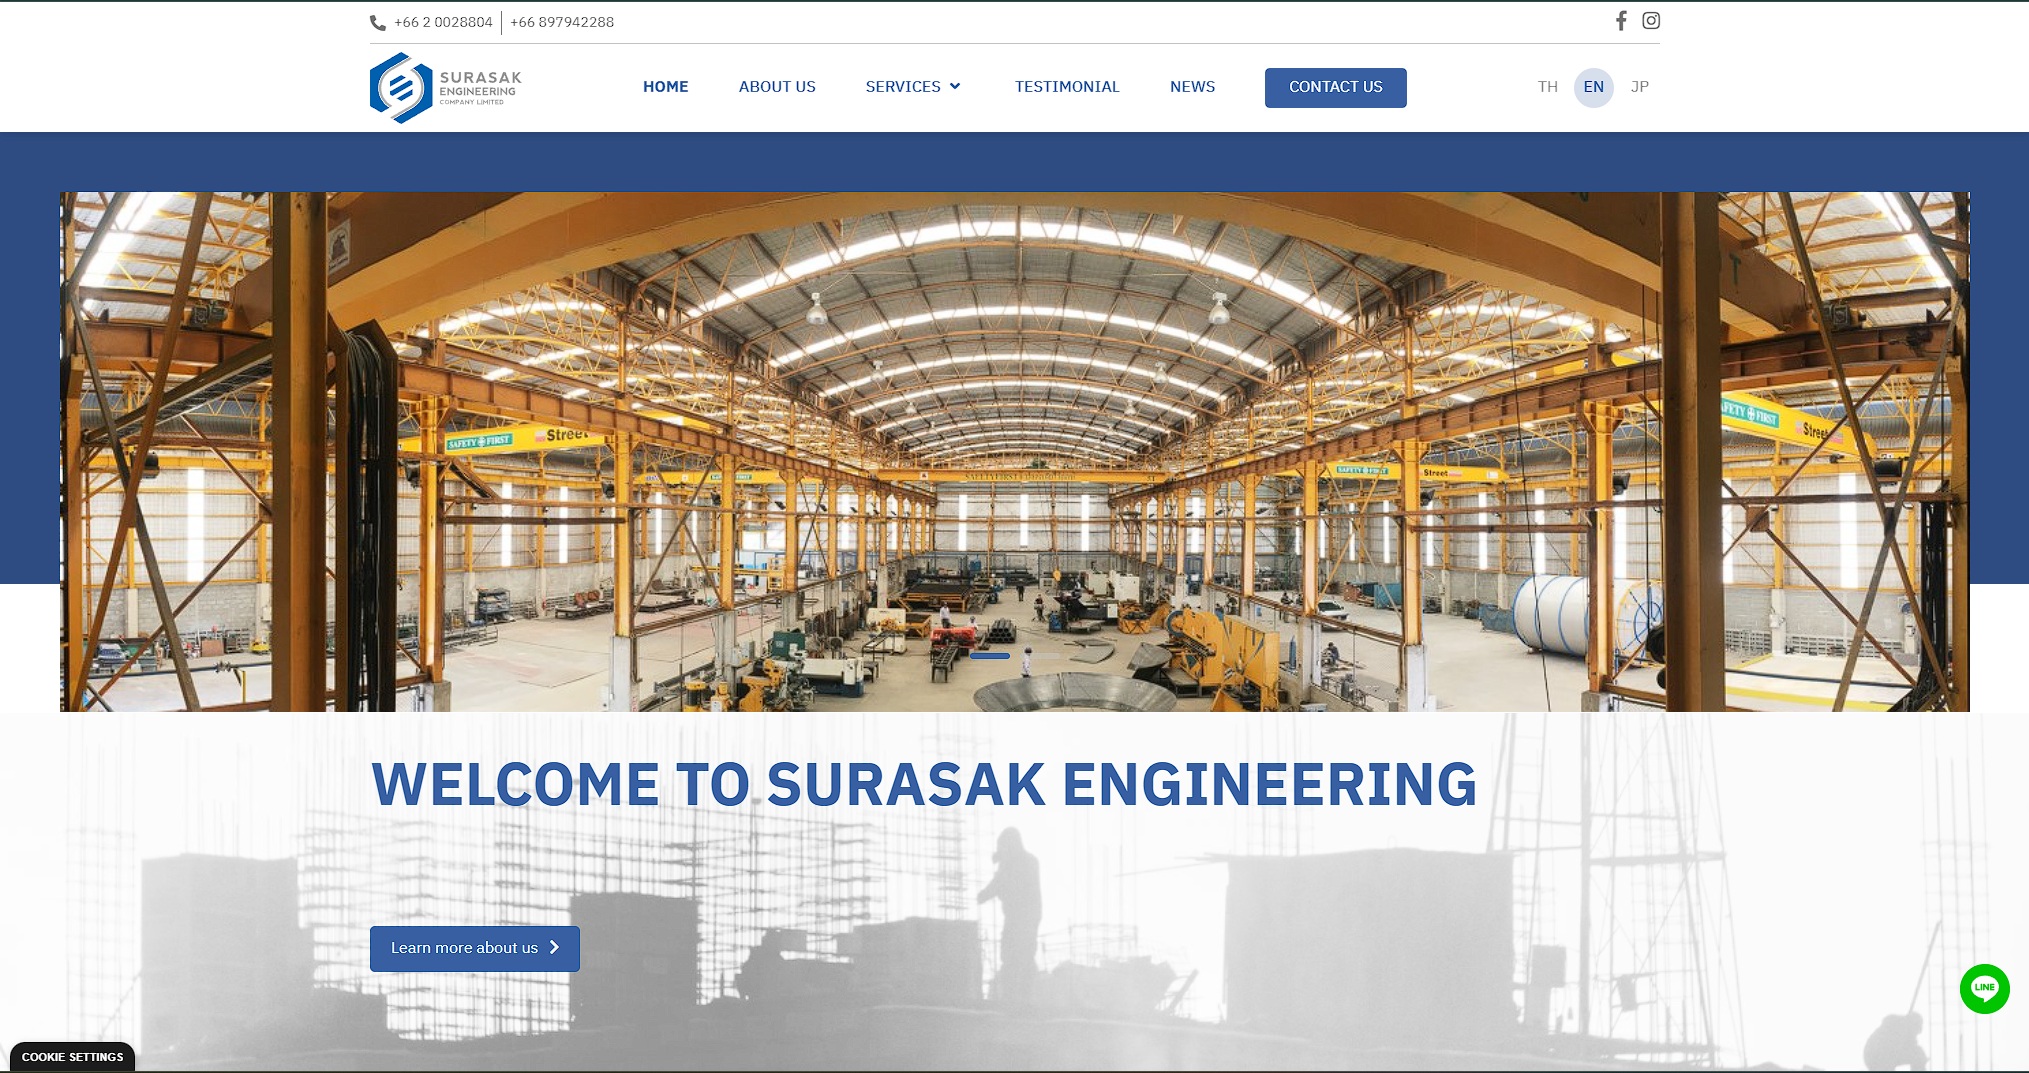
Task: Click arrow icon on Learn more button
Action: click(x=554, y=947)
